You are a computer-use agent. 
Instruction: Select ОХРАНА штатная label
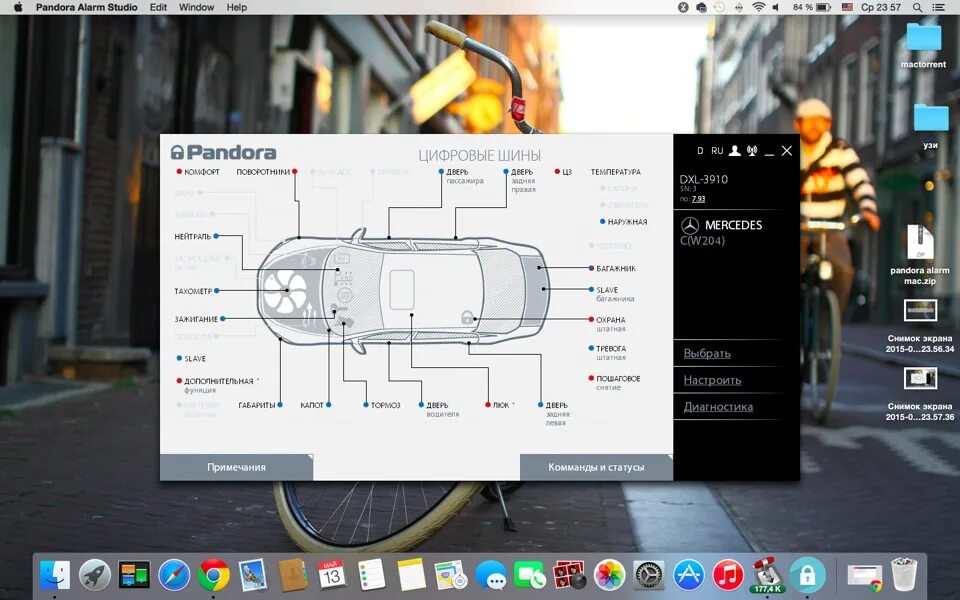[x=611, y=324]
